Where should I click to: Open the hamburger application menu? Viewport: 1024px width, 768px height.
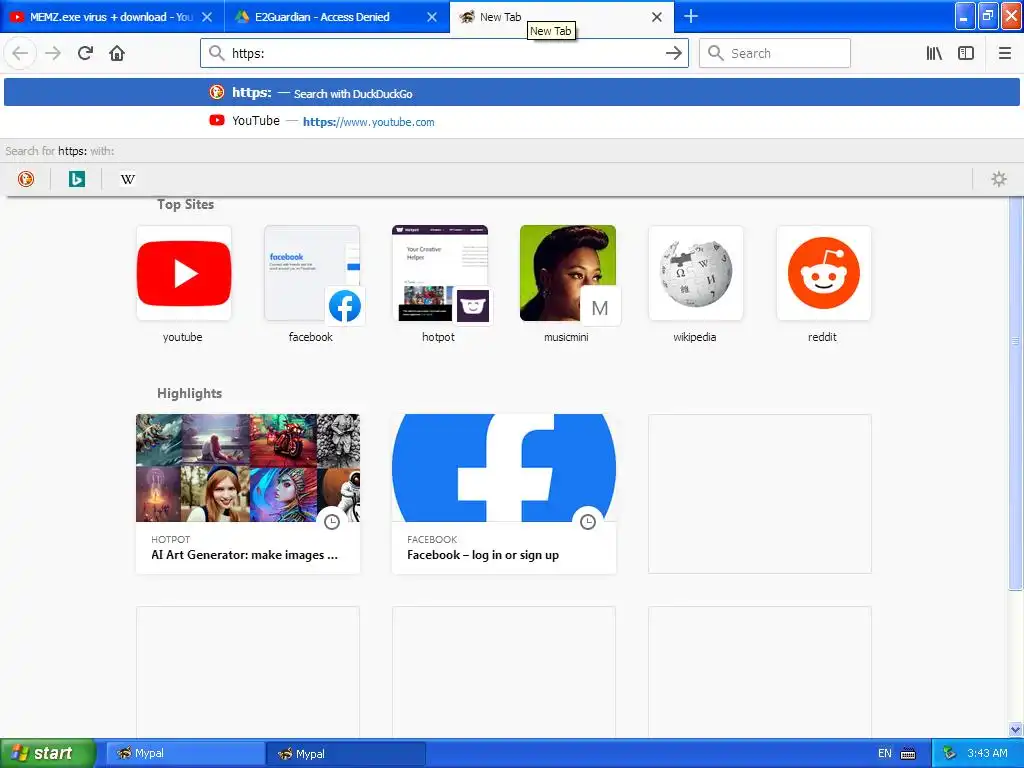[1004, 53]
